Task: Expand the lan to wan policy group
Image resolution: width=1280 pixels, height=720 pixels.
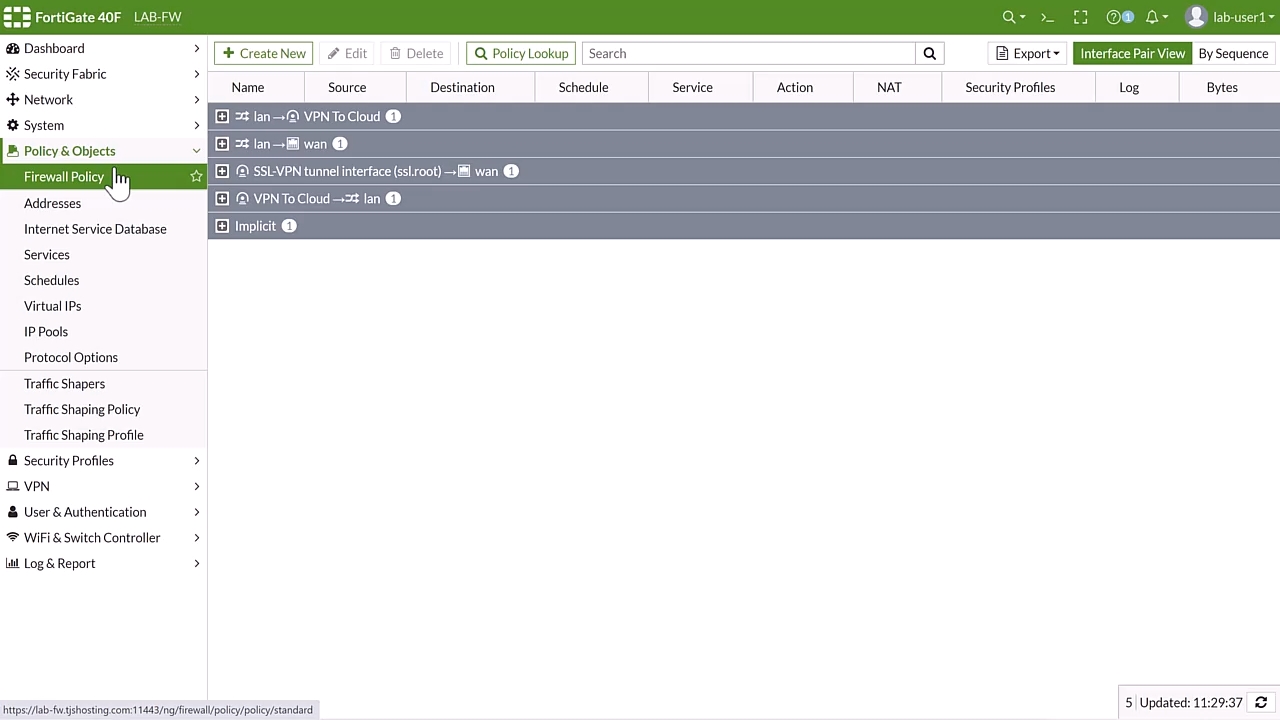Action: pyautogui.click(x=222, y=144)
